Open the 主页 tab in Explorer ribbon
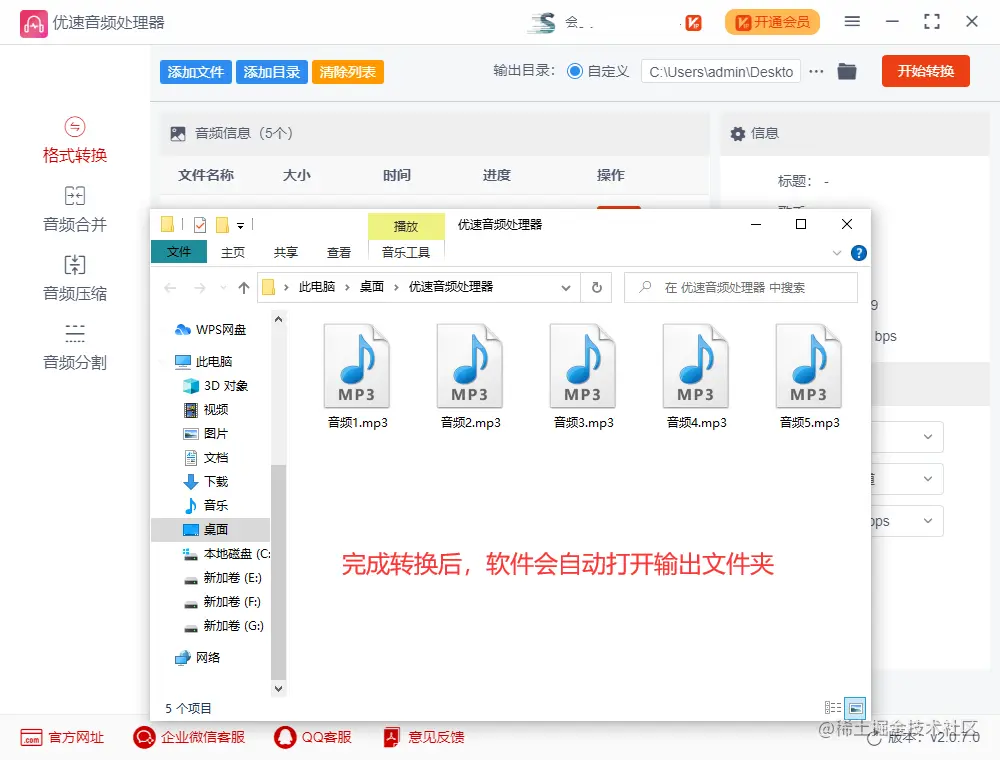The image size is (1000, 760). tap(233, 252)
